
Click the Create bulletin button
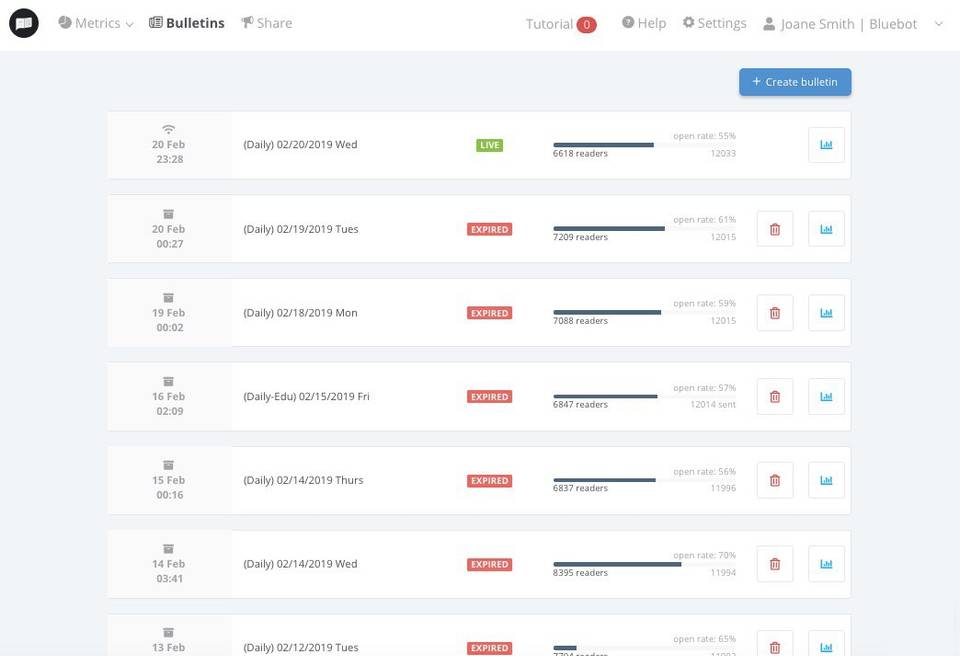795,82
